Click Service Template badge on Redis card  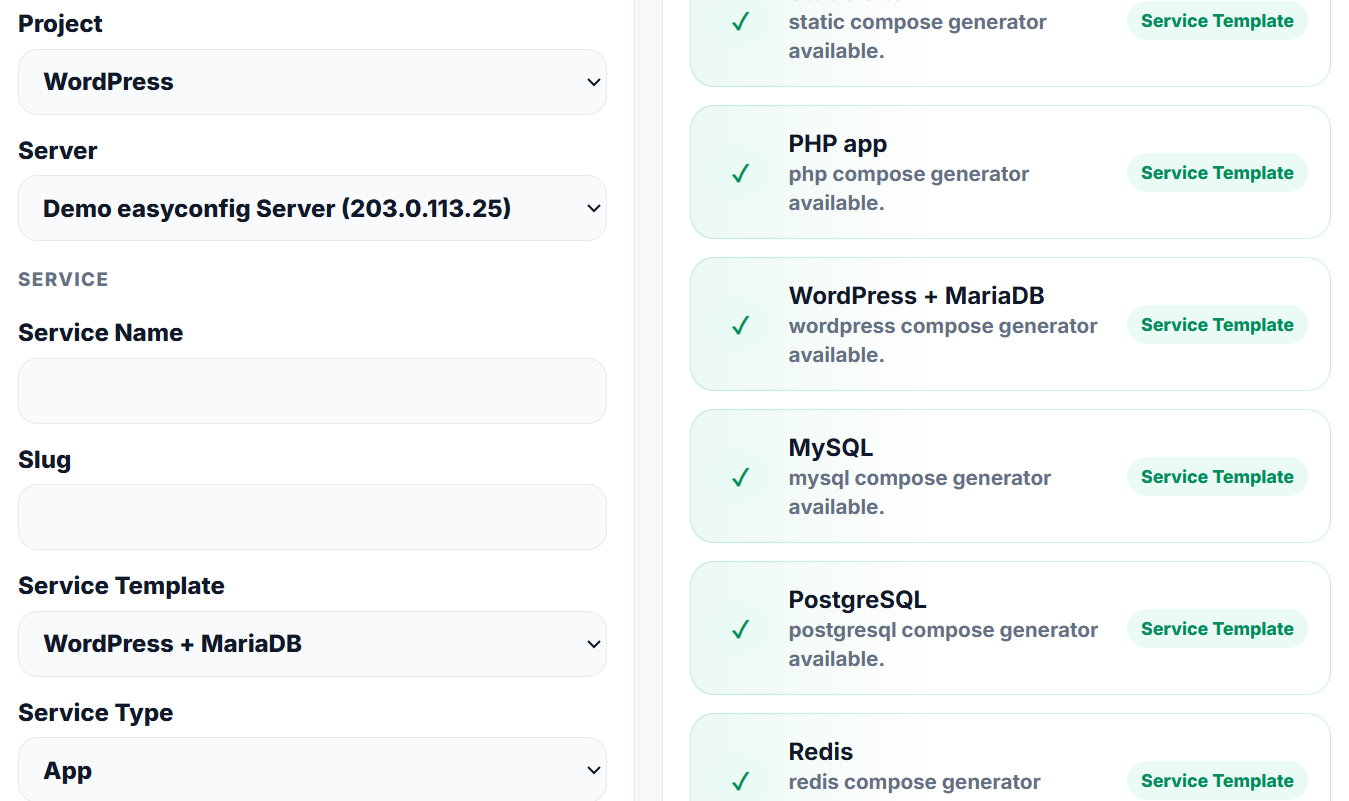(1217, 781)
